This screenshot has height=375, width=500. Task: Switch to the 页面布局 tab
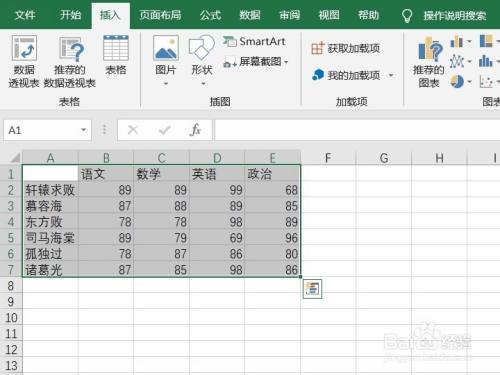pyautogui.click(x=160, y=15)
